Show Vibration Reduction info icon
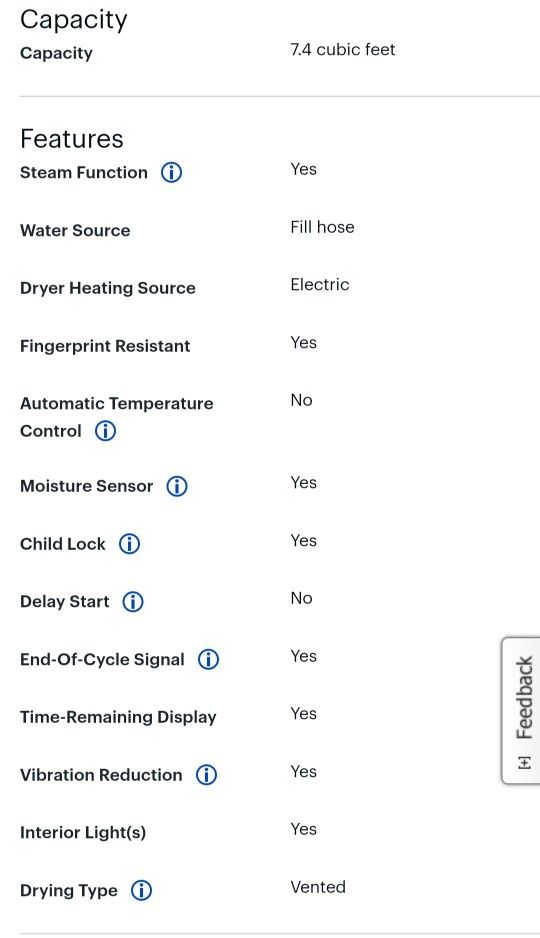This screenshot has width=540, height=938. tap(206, 775)
